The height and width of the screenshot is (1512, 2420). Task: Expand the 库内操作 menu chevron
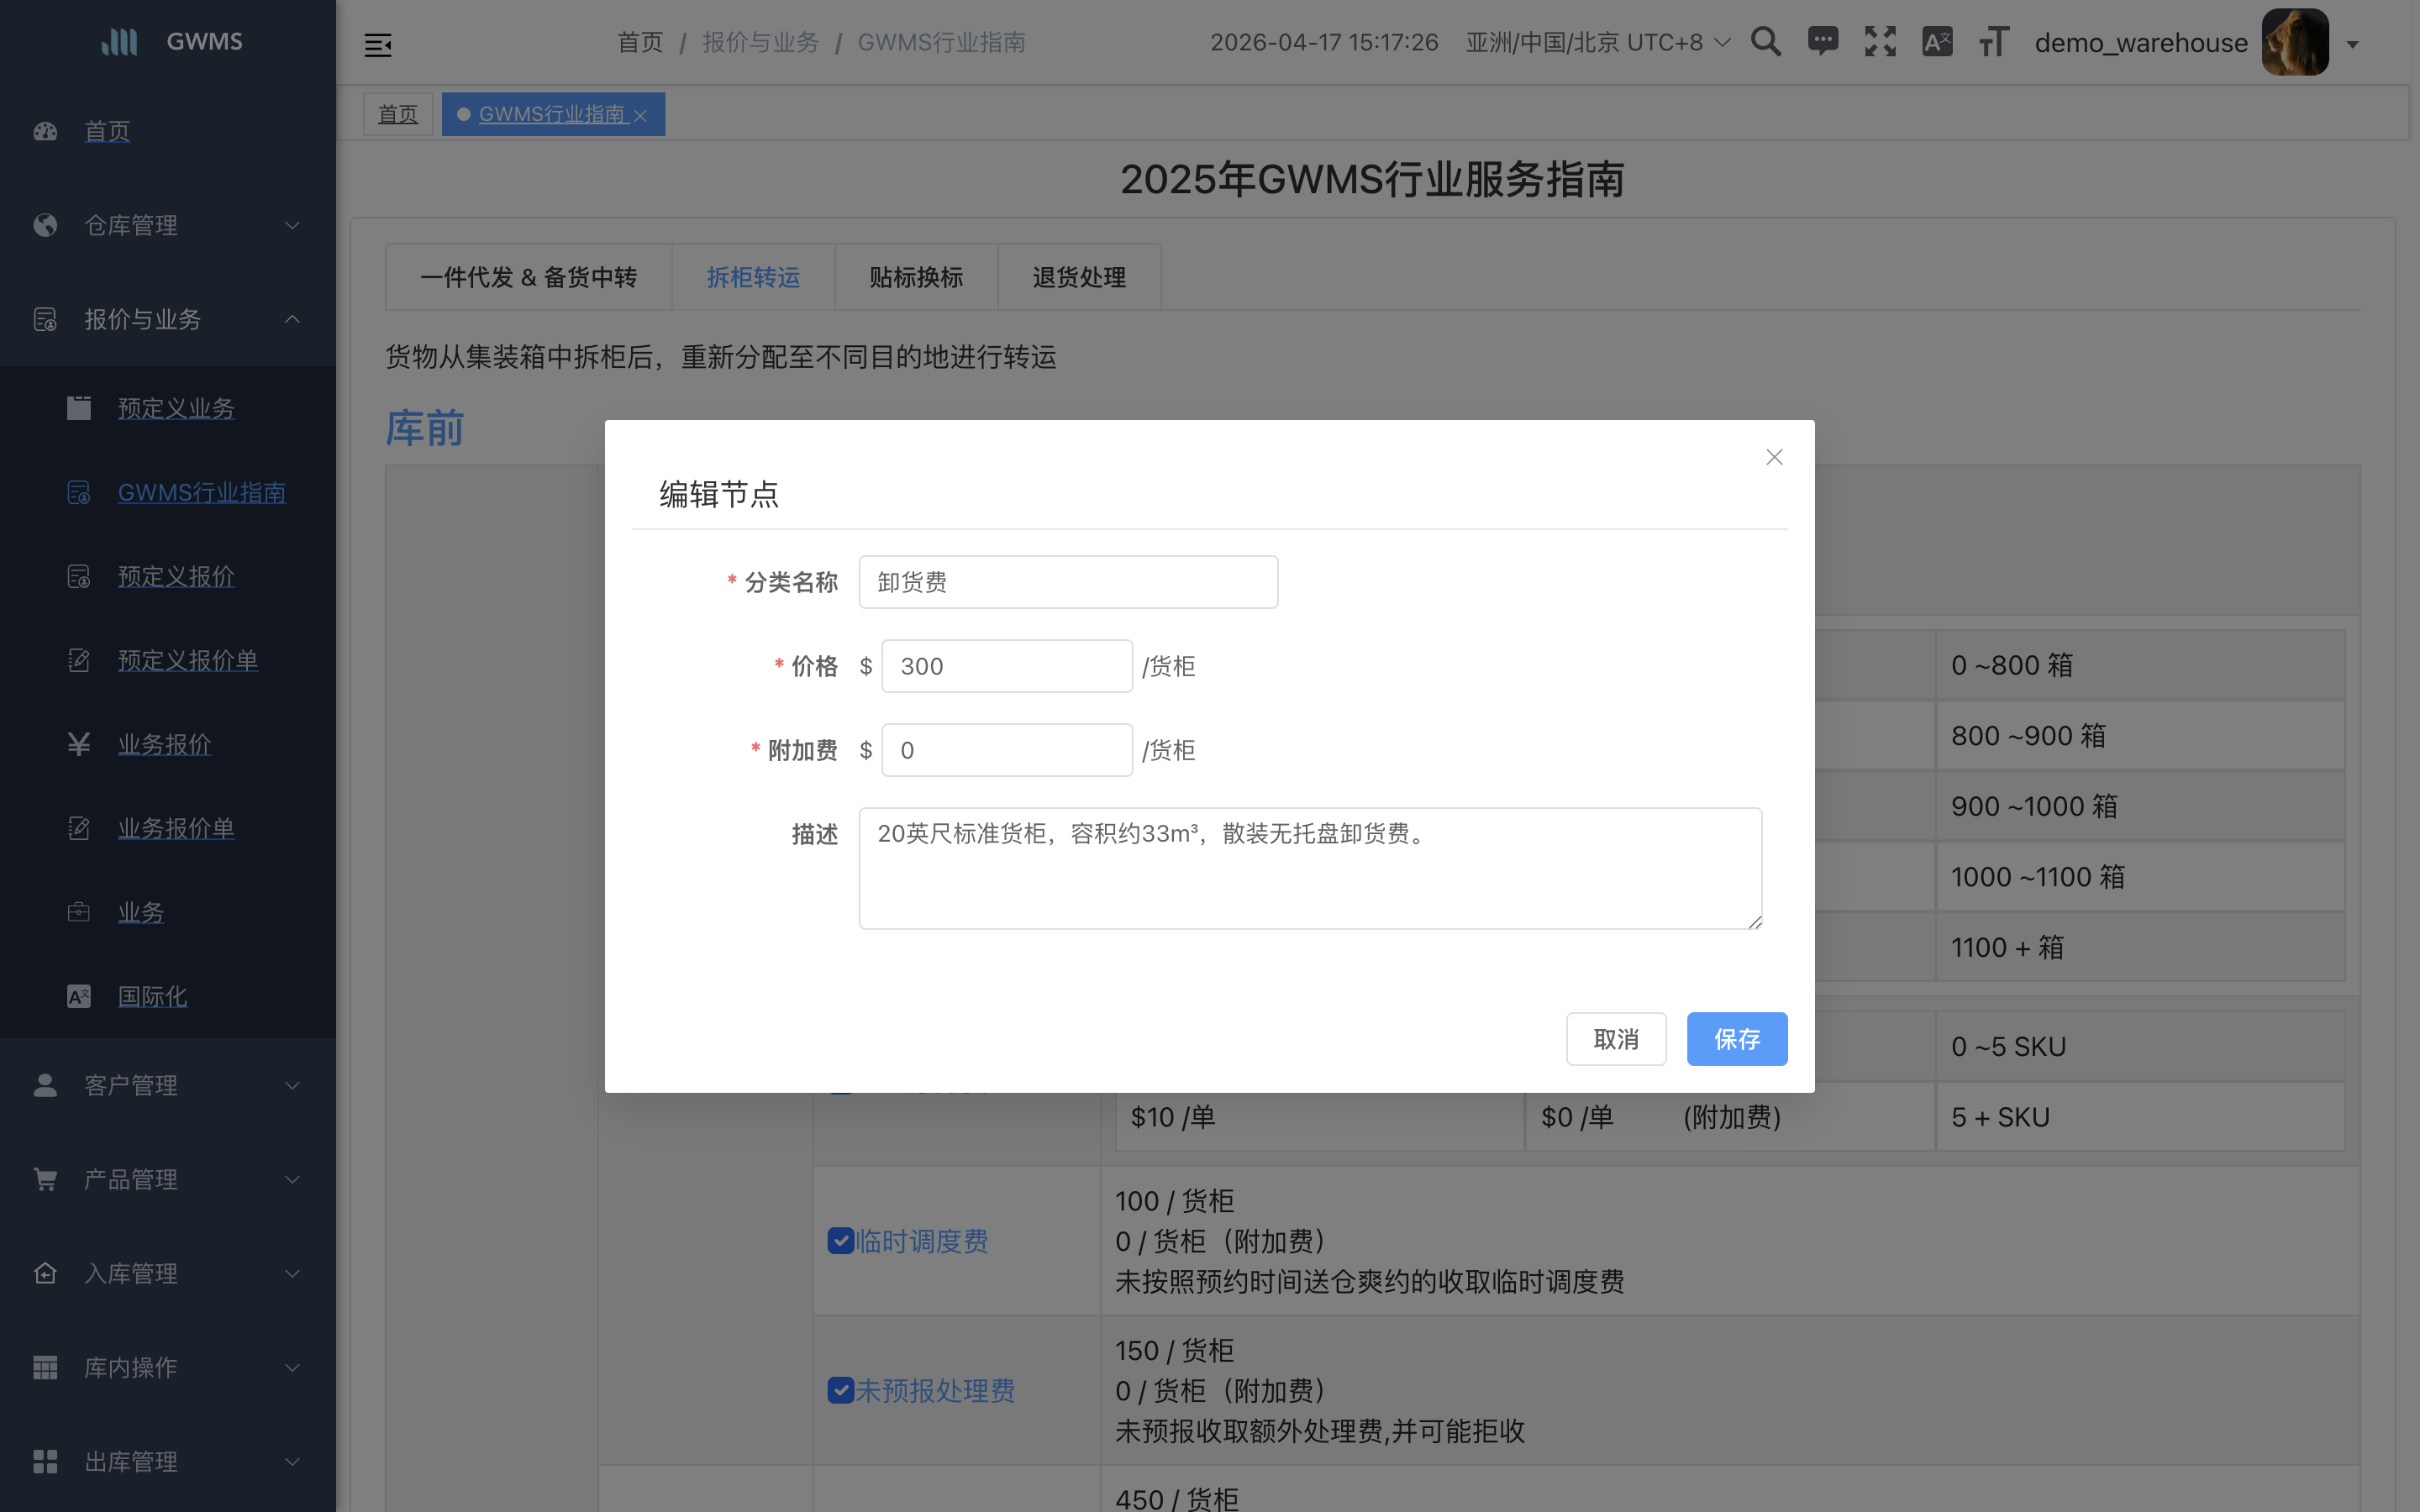point(292,1367)
